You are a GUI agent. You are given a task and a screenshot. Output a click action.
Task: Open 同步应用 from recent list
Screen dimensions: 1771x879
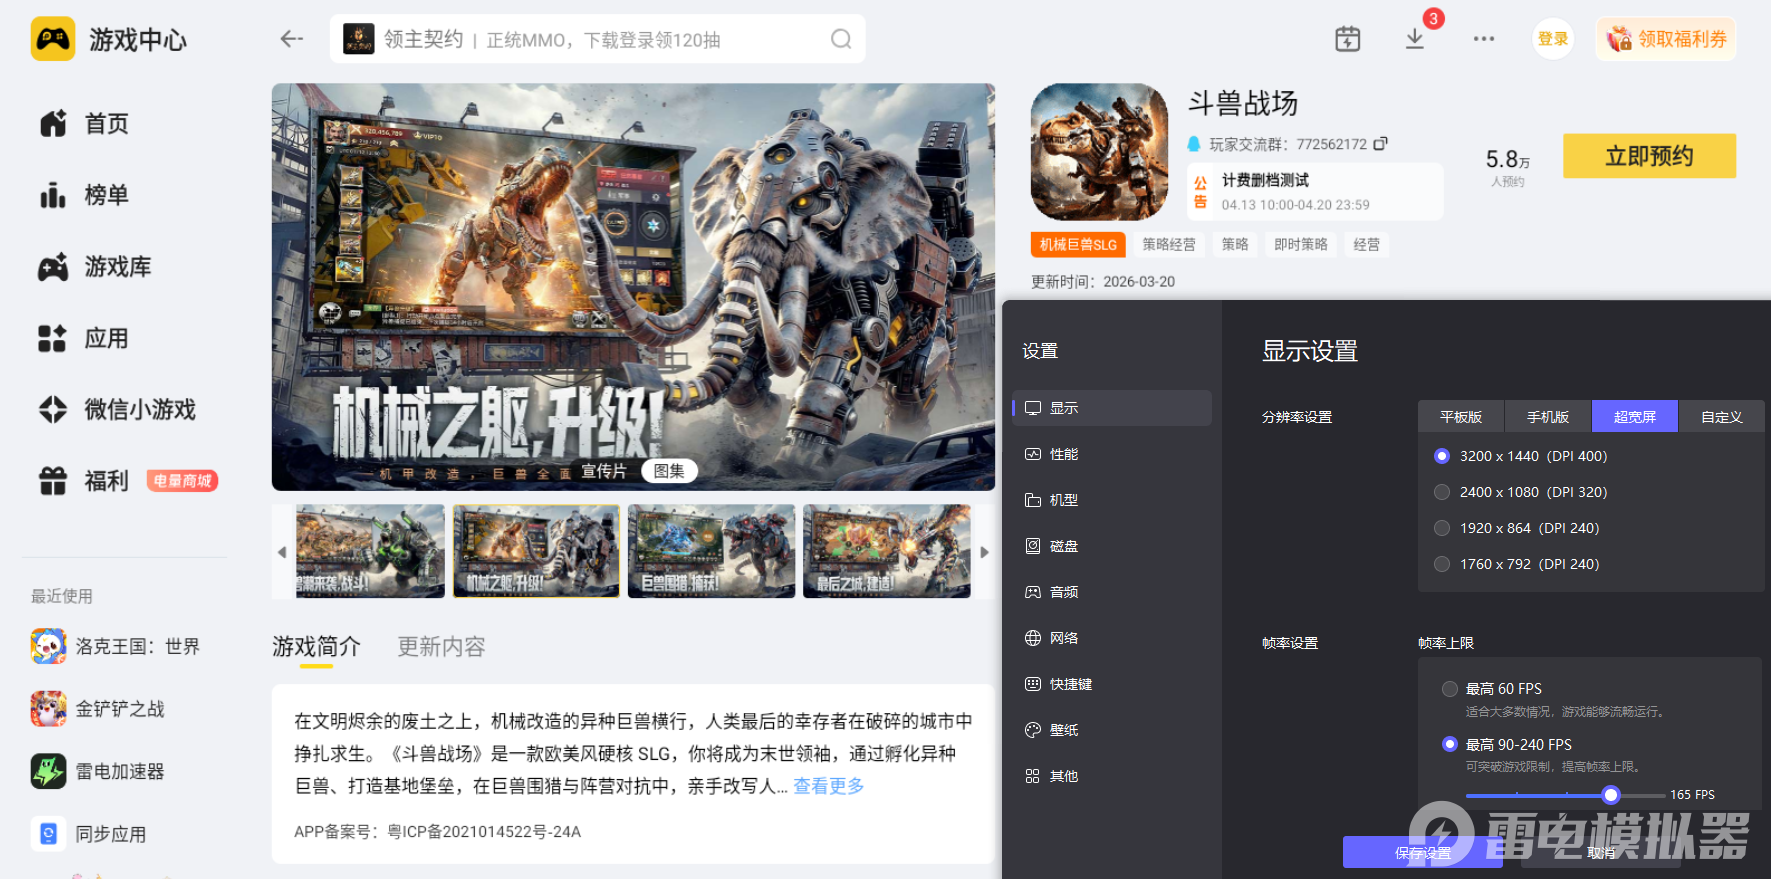[x=89, y=834]
